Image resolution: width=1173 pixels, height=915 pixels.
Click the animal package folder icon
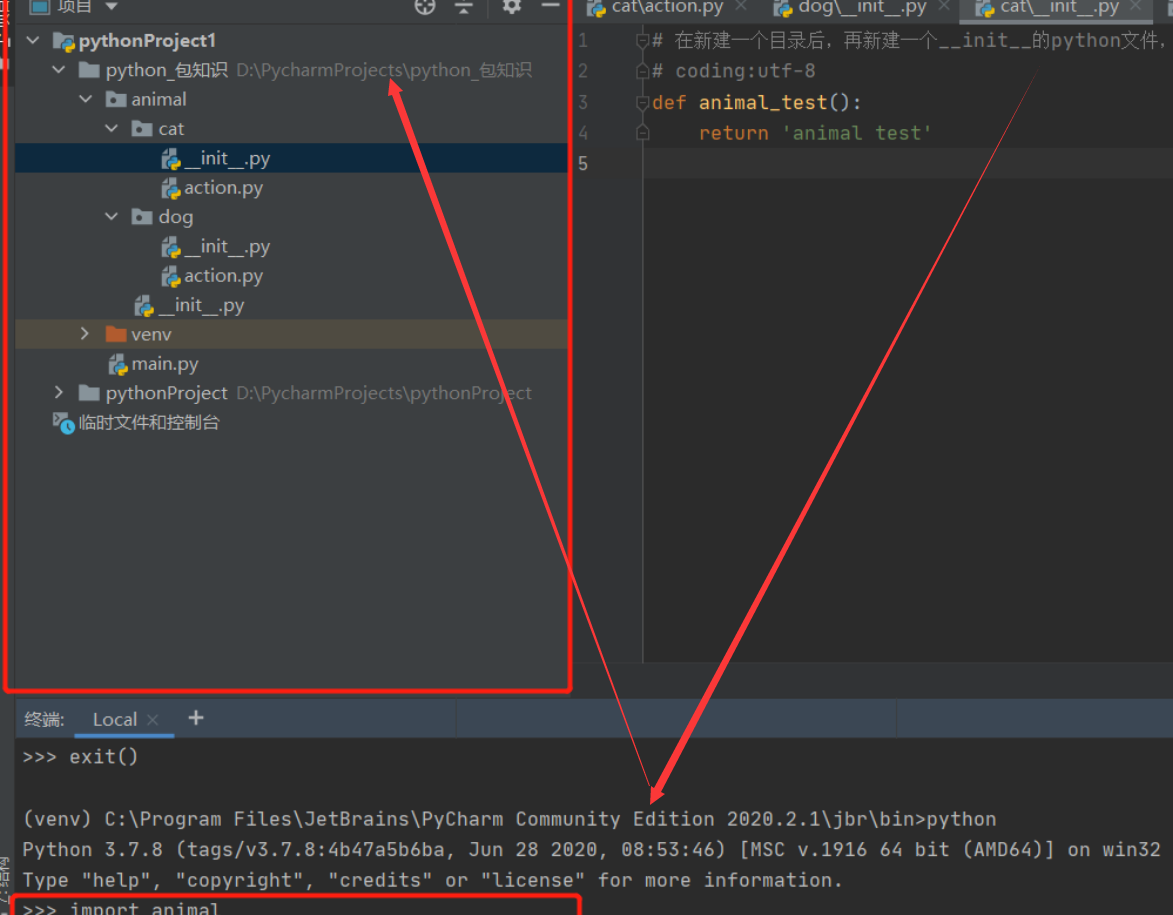pos(116,99)
